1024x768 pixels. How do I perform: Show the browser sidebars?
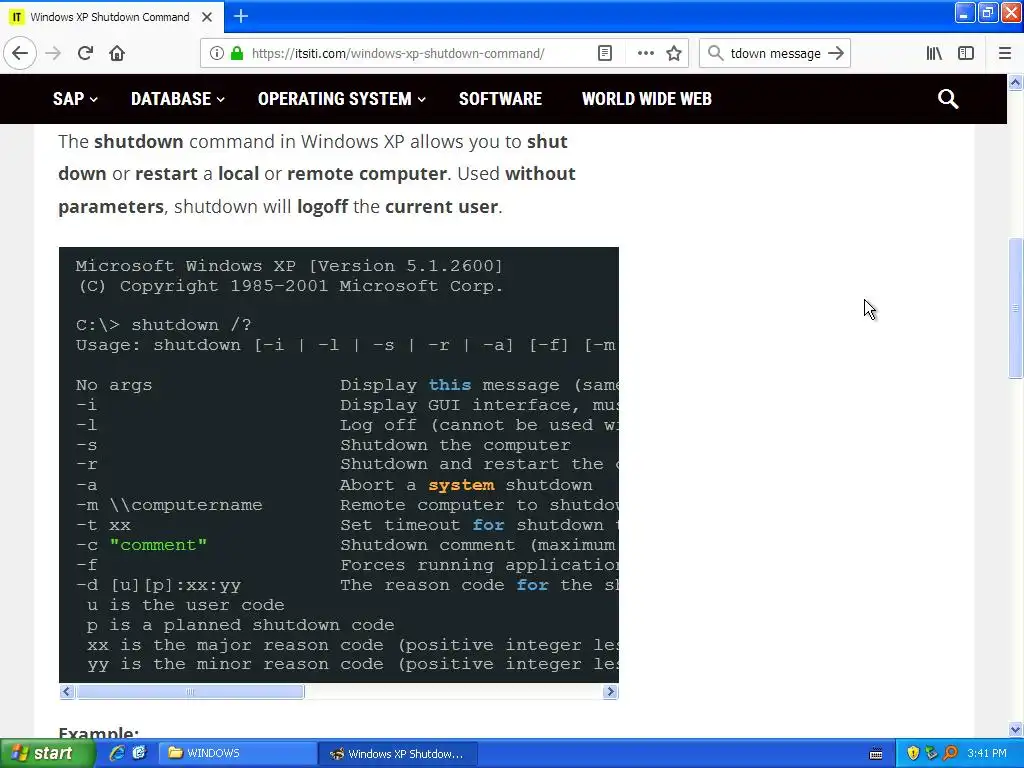tap(966, 53)
